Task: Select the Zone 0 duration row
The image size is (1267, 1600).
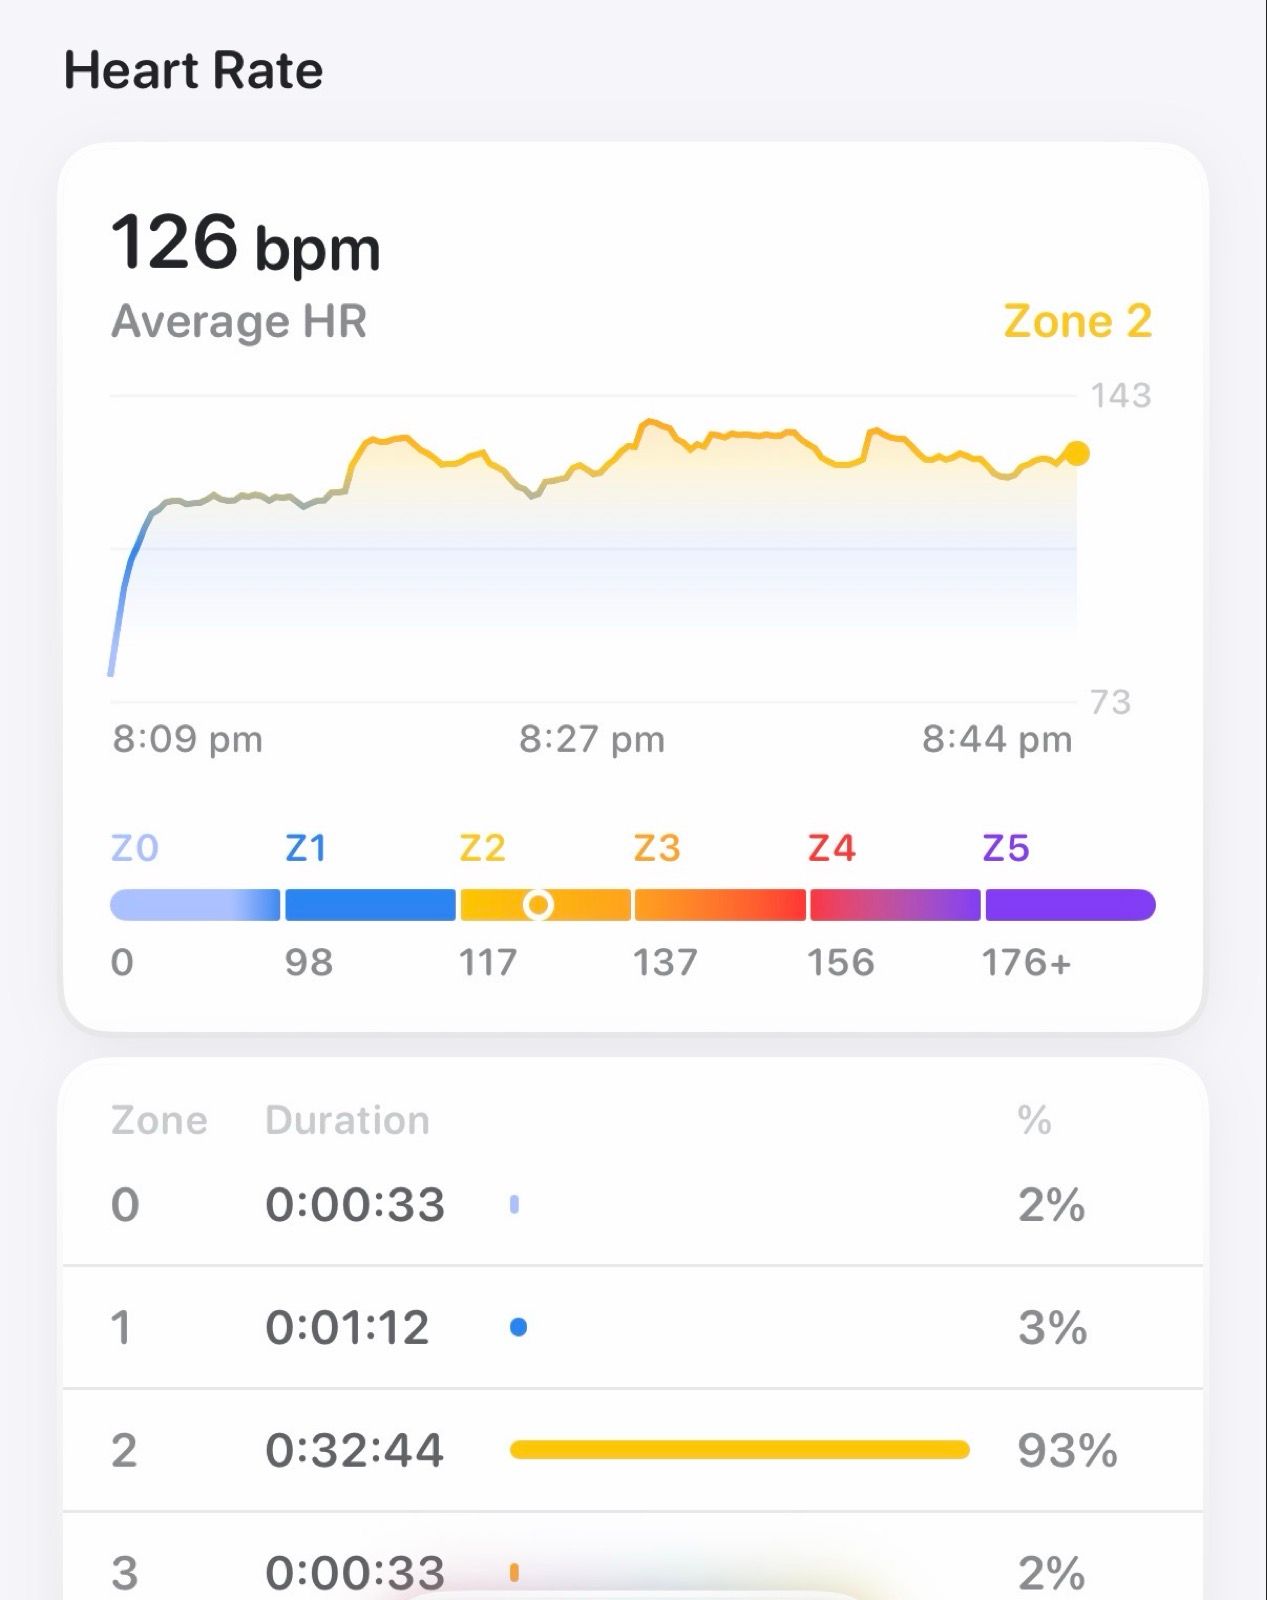Action: (632, 1205)
